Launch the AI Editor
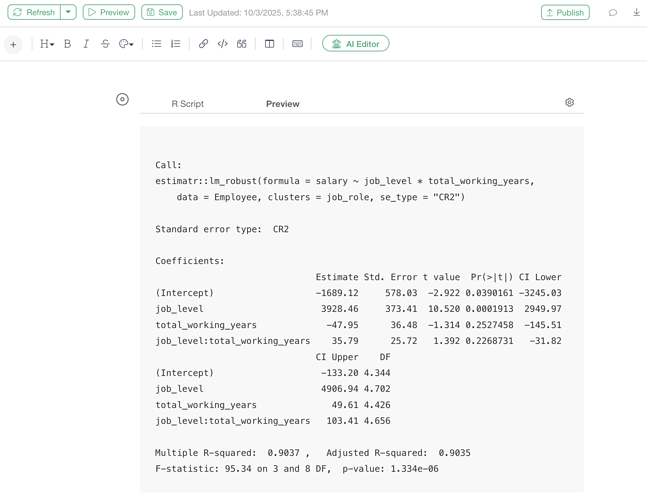Screen dimensions: 647x500 tap(355, 44)
